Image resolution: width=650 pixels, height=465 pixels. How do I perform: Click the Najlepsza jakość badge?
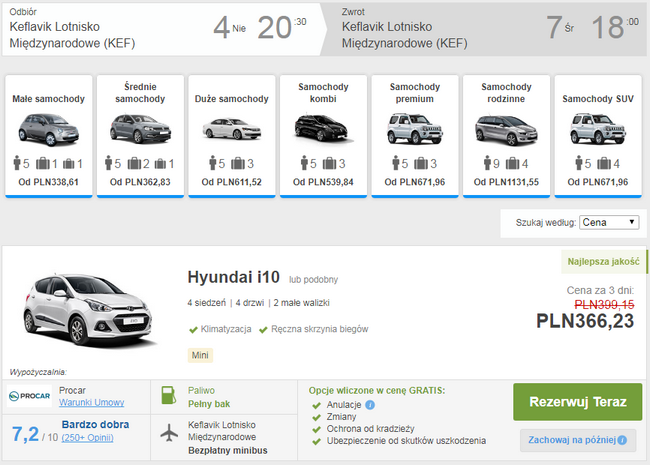pos(604,262)
